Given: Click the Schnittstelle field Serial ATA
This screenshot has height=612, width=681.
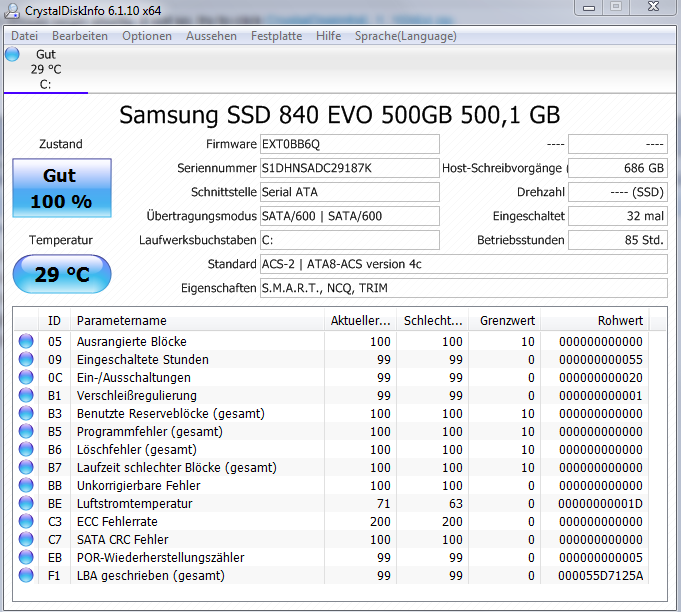Looking at the screenshot, I should (350, 192).
